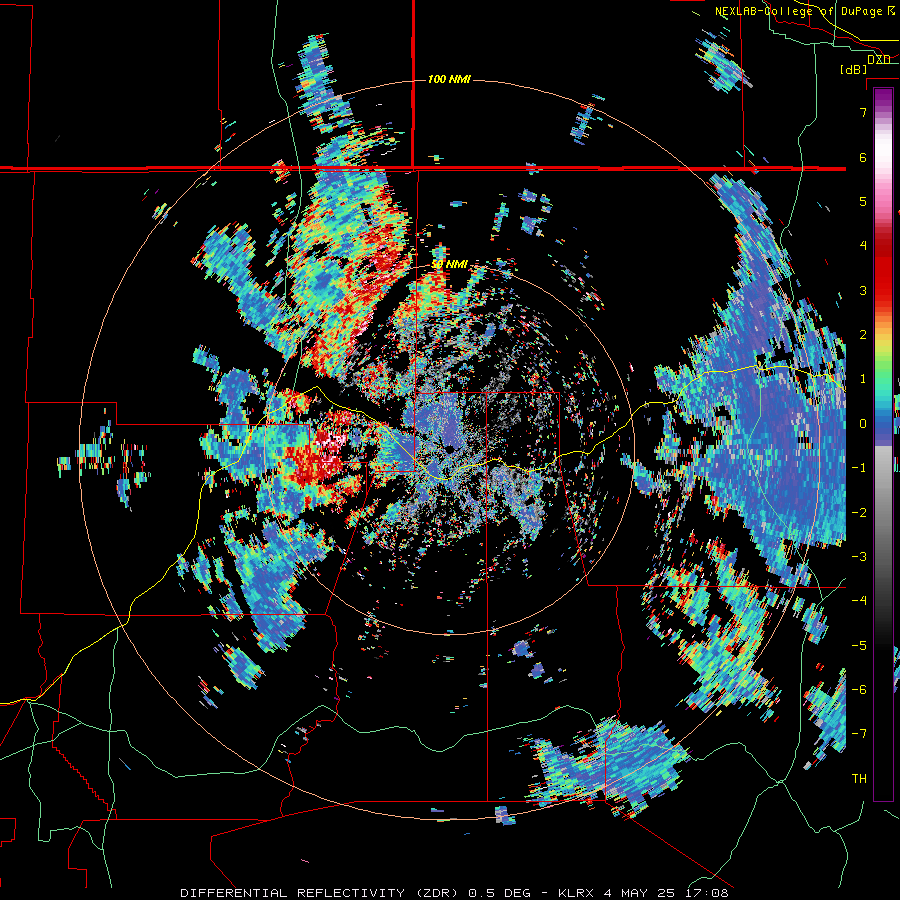Image resolution: width=900 pixels, height=900 pixels.
Task: Click the [dB] units label
Action: tap(854, 69)
